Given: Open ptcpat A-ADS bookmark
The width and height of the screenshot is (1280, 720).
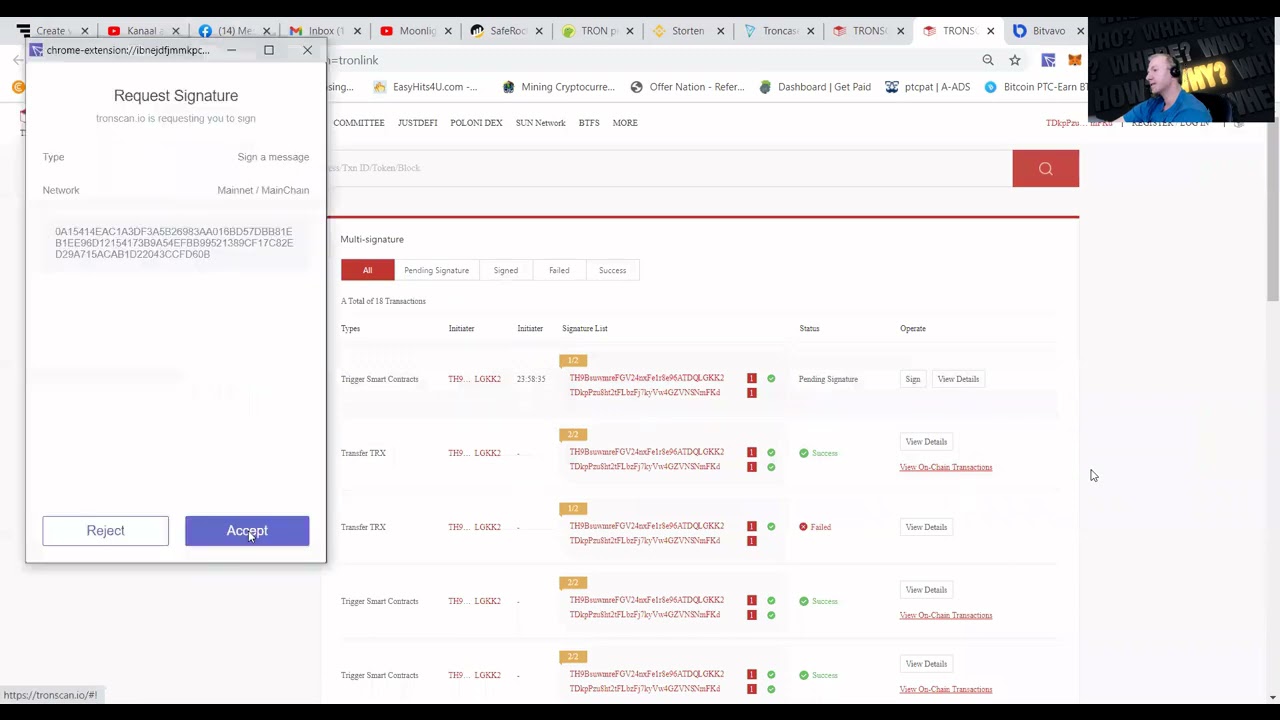Looking at the screenshot, I should 927,87.
